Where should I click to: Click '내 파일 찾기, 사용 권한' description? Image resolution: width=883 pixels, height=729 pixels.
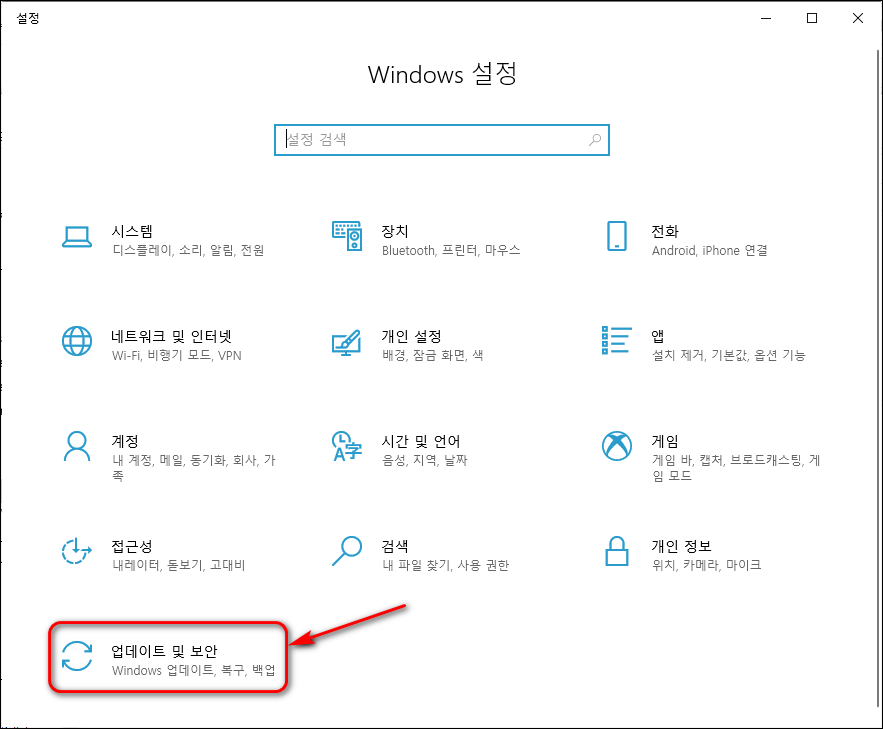click(445, 565)
